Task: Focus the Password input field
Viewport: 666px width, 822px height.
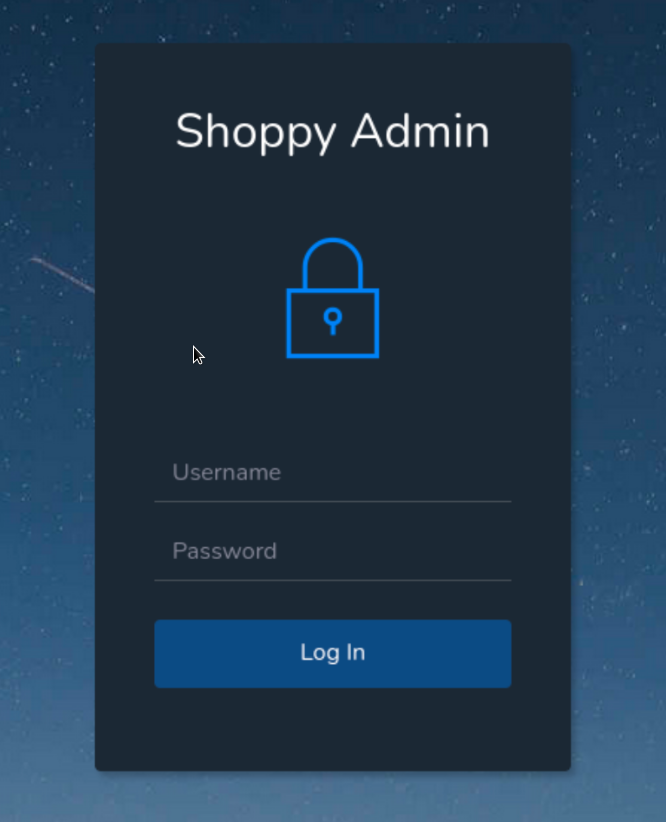Action: (332, 551)
